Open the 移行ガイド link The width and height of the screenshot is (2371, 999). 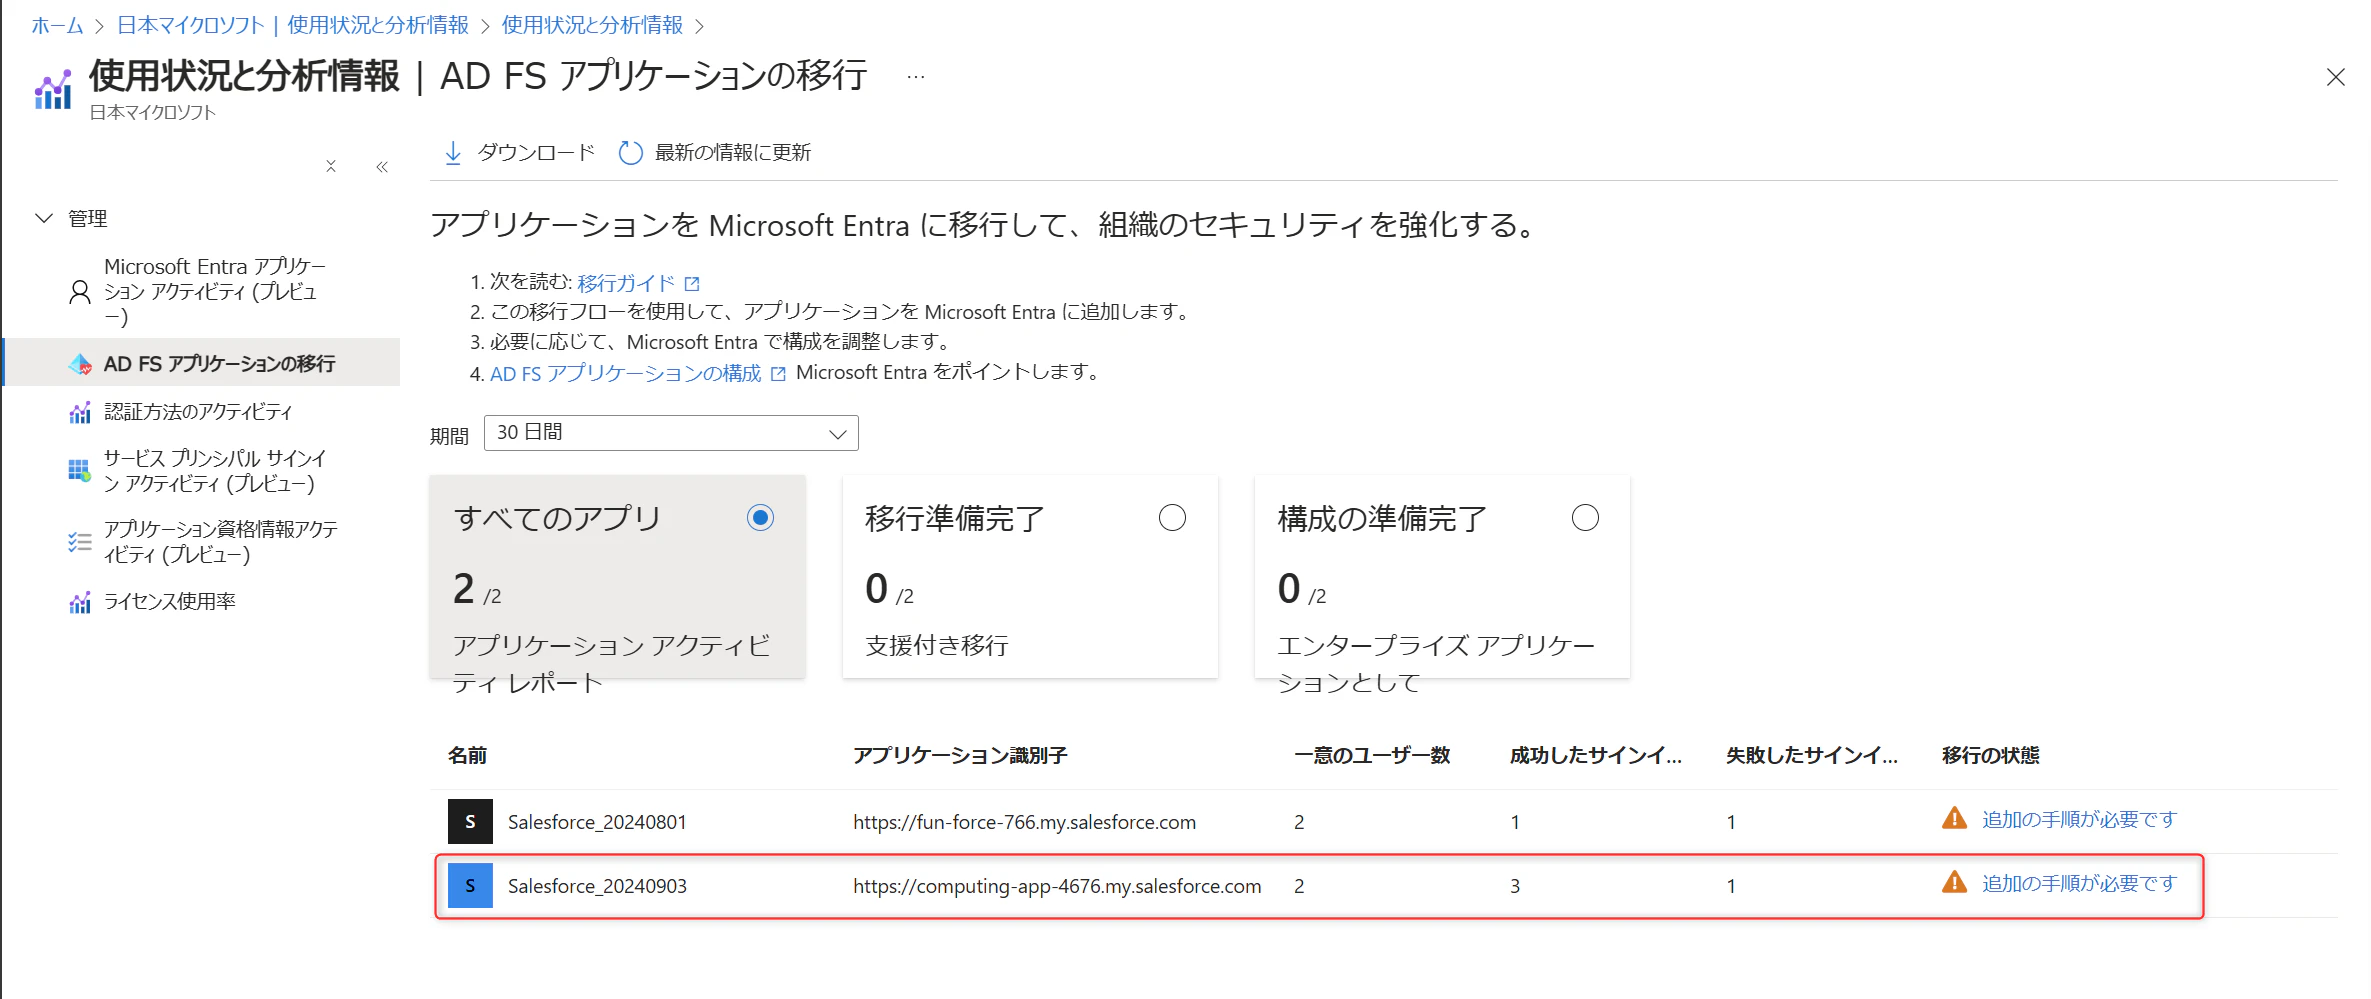(626, 283)
